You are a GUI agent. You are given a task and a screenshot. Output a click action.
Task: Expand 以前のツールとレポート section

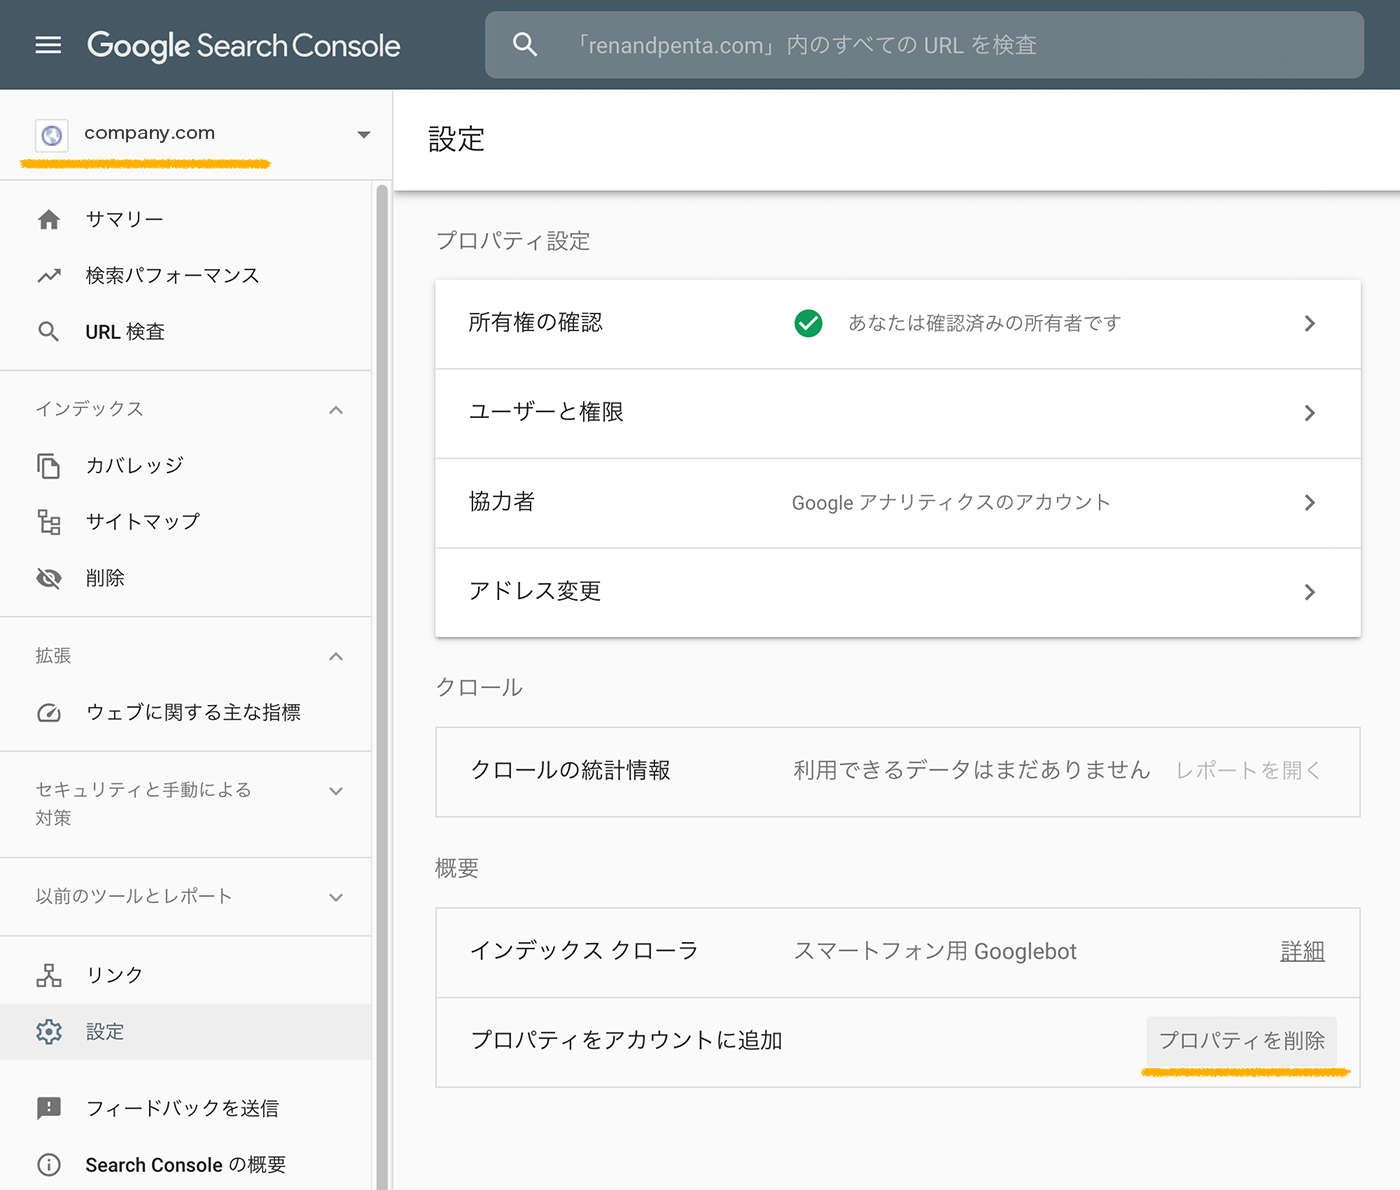coord(336,897)
